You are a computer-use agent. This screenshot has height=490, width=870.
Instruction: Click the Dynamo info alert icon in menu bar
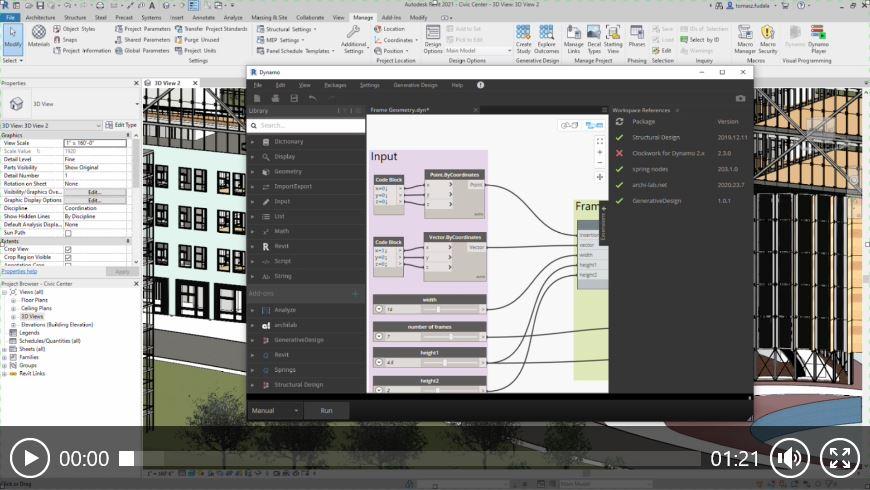pos(480,85)
